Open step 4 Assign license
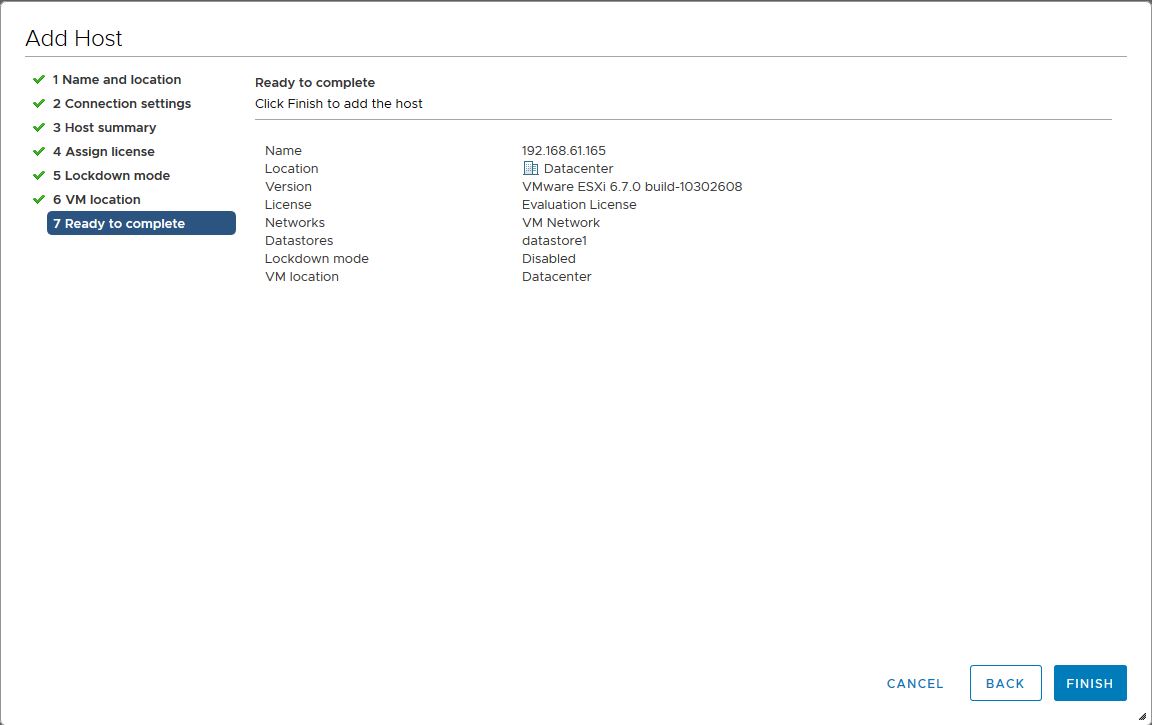 tap(104, 151)
